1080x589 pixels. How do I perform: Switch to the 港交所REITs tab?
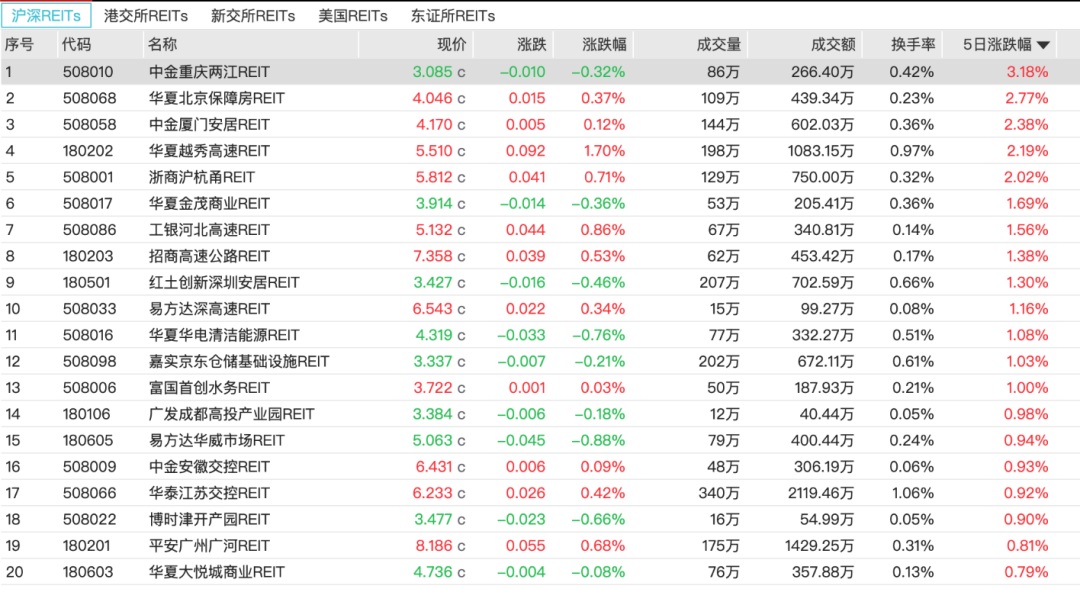click(147, 16)
